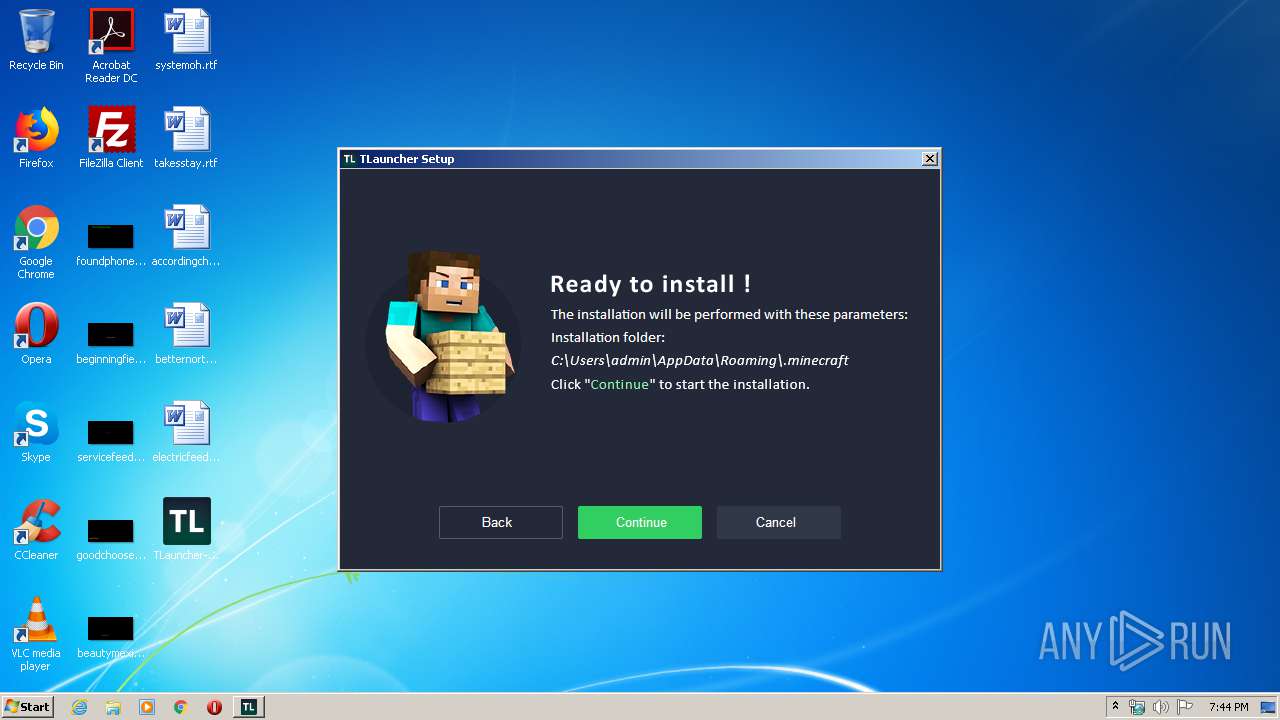1280x720 pixels.
Task: Close the TLauncher Setup window
Action: (930, 159)
